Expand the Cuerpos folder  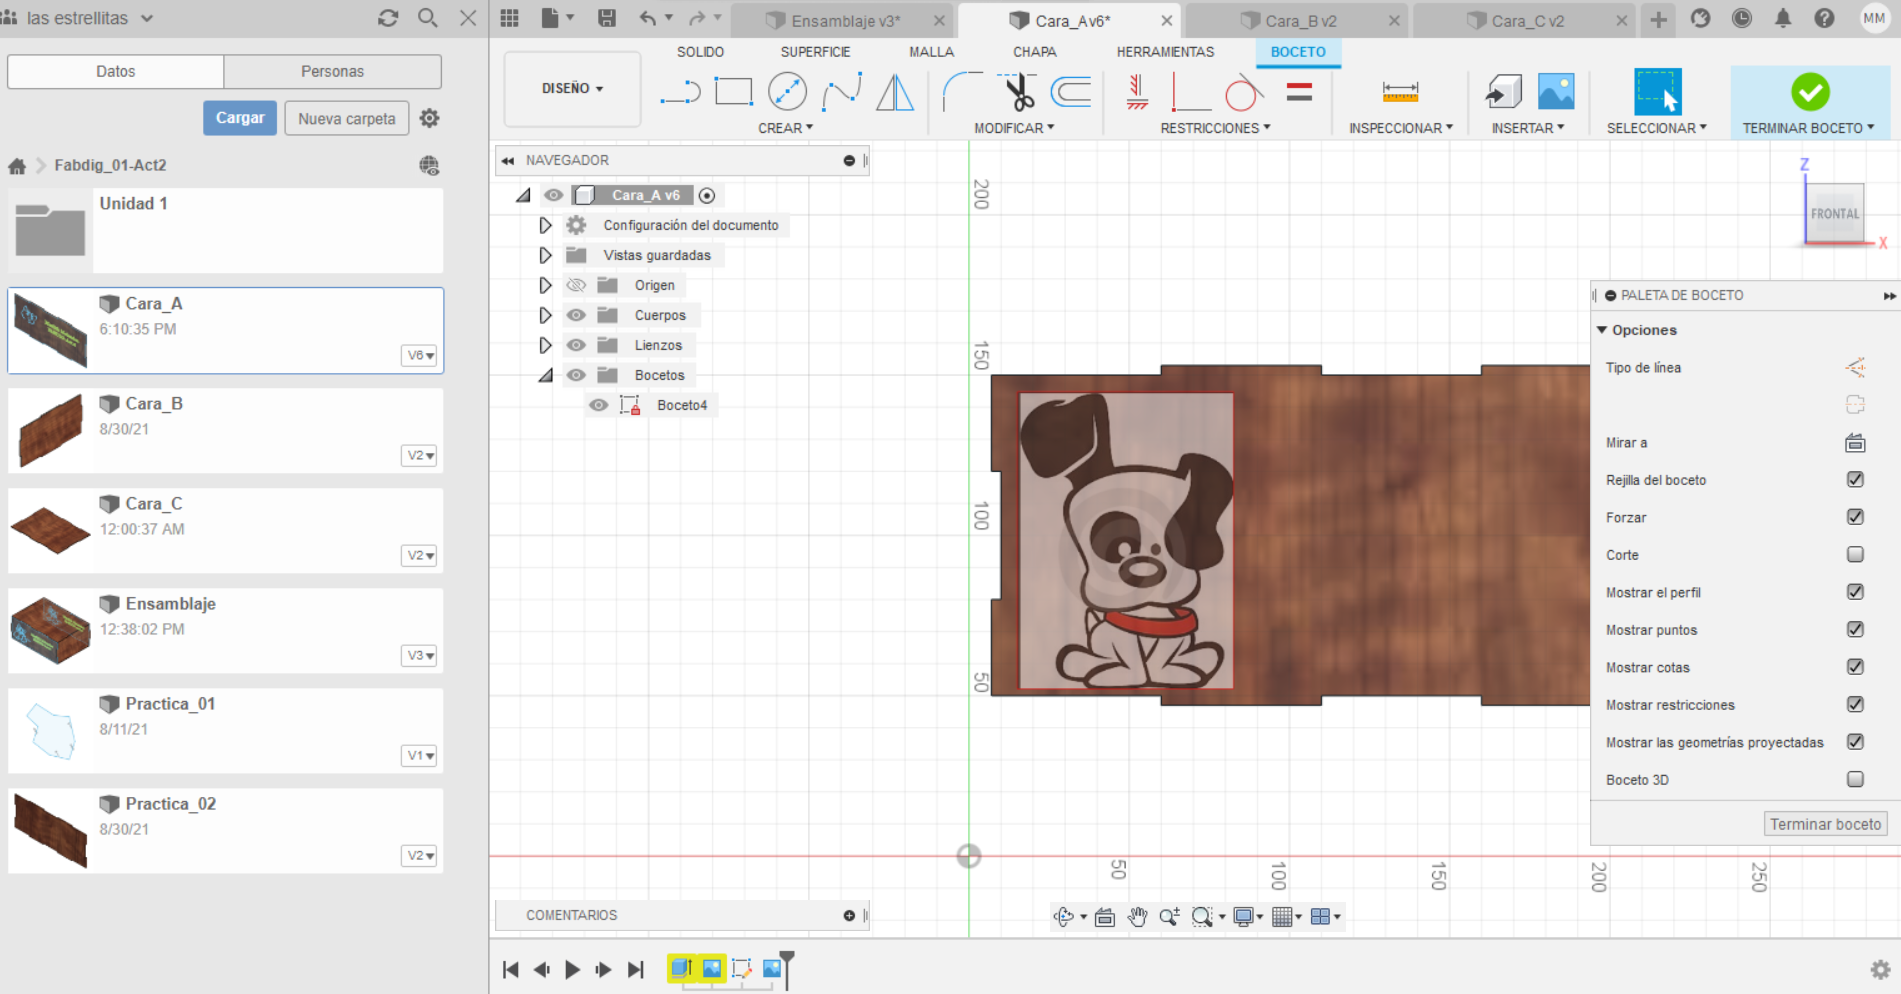(x=545, y=315)
